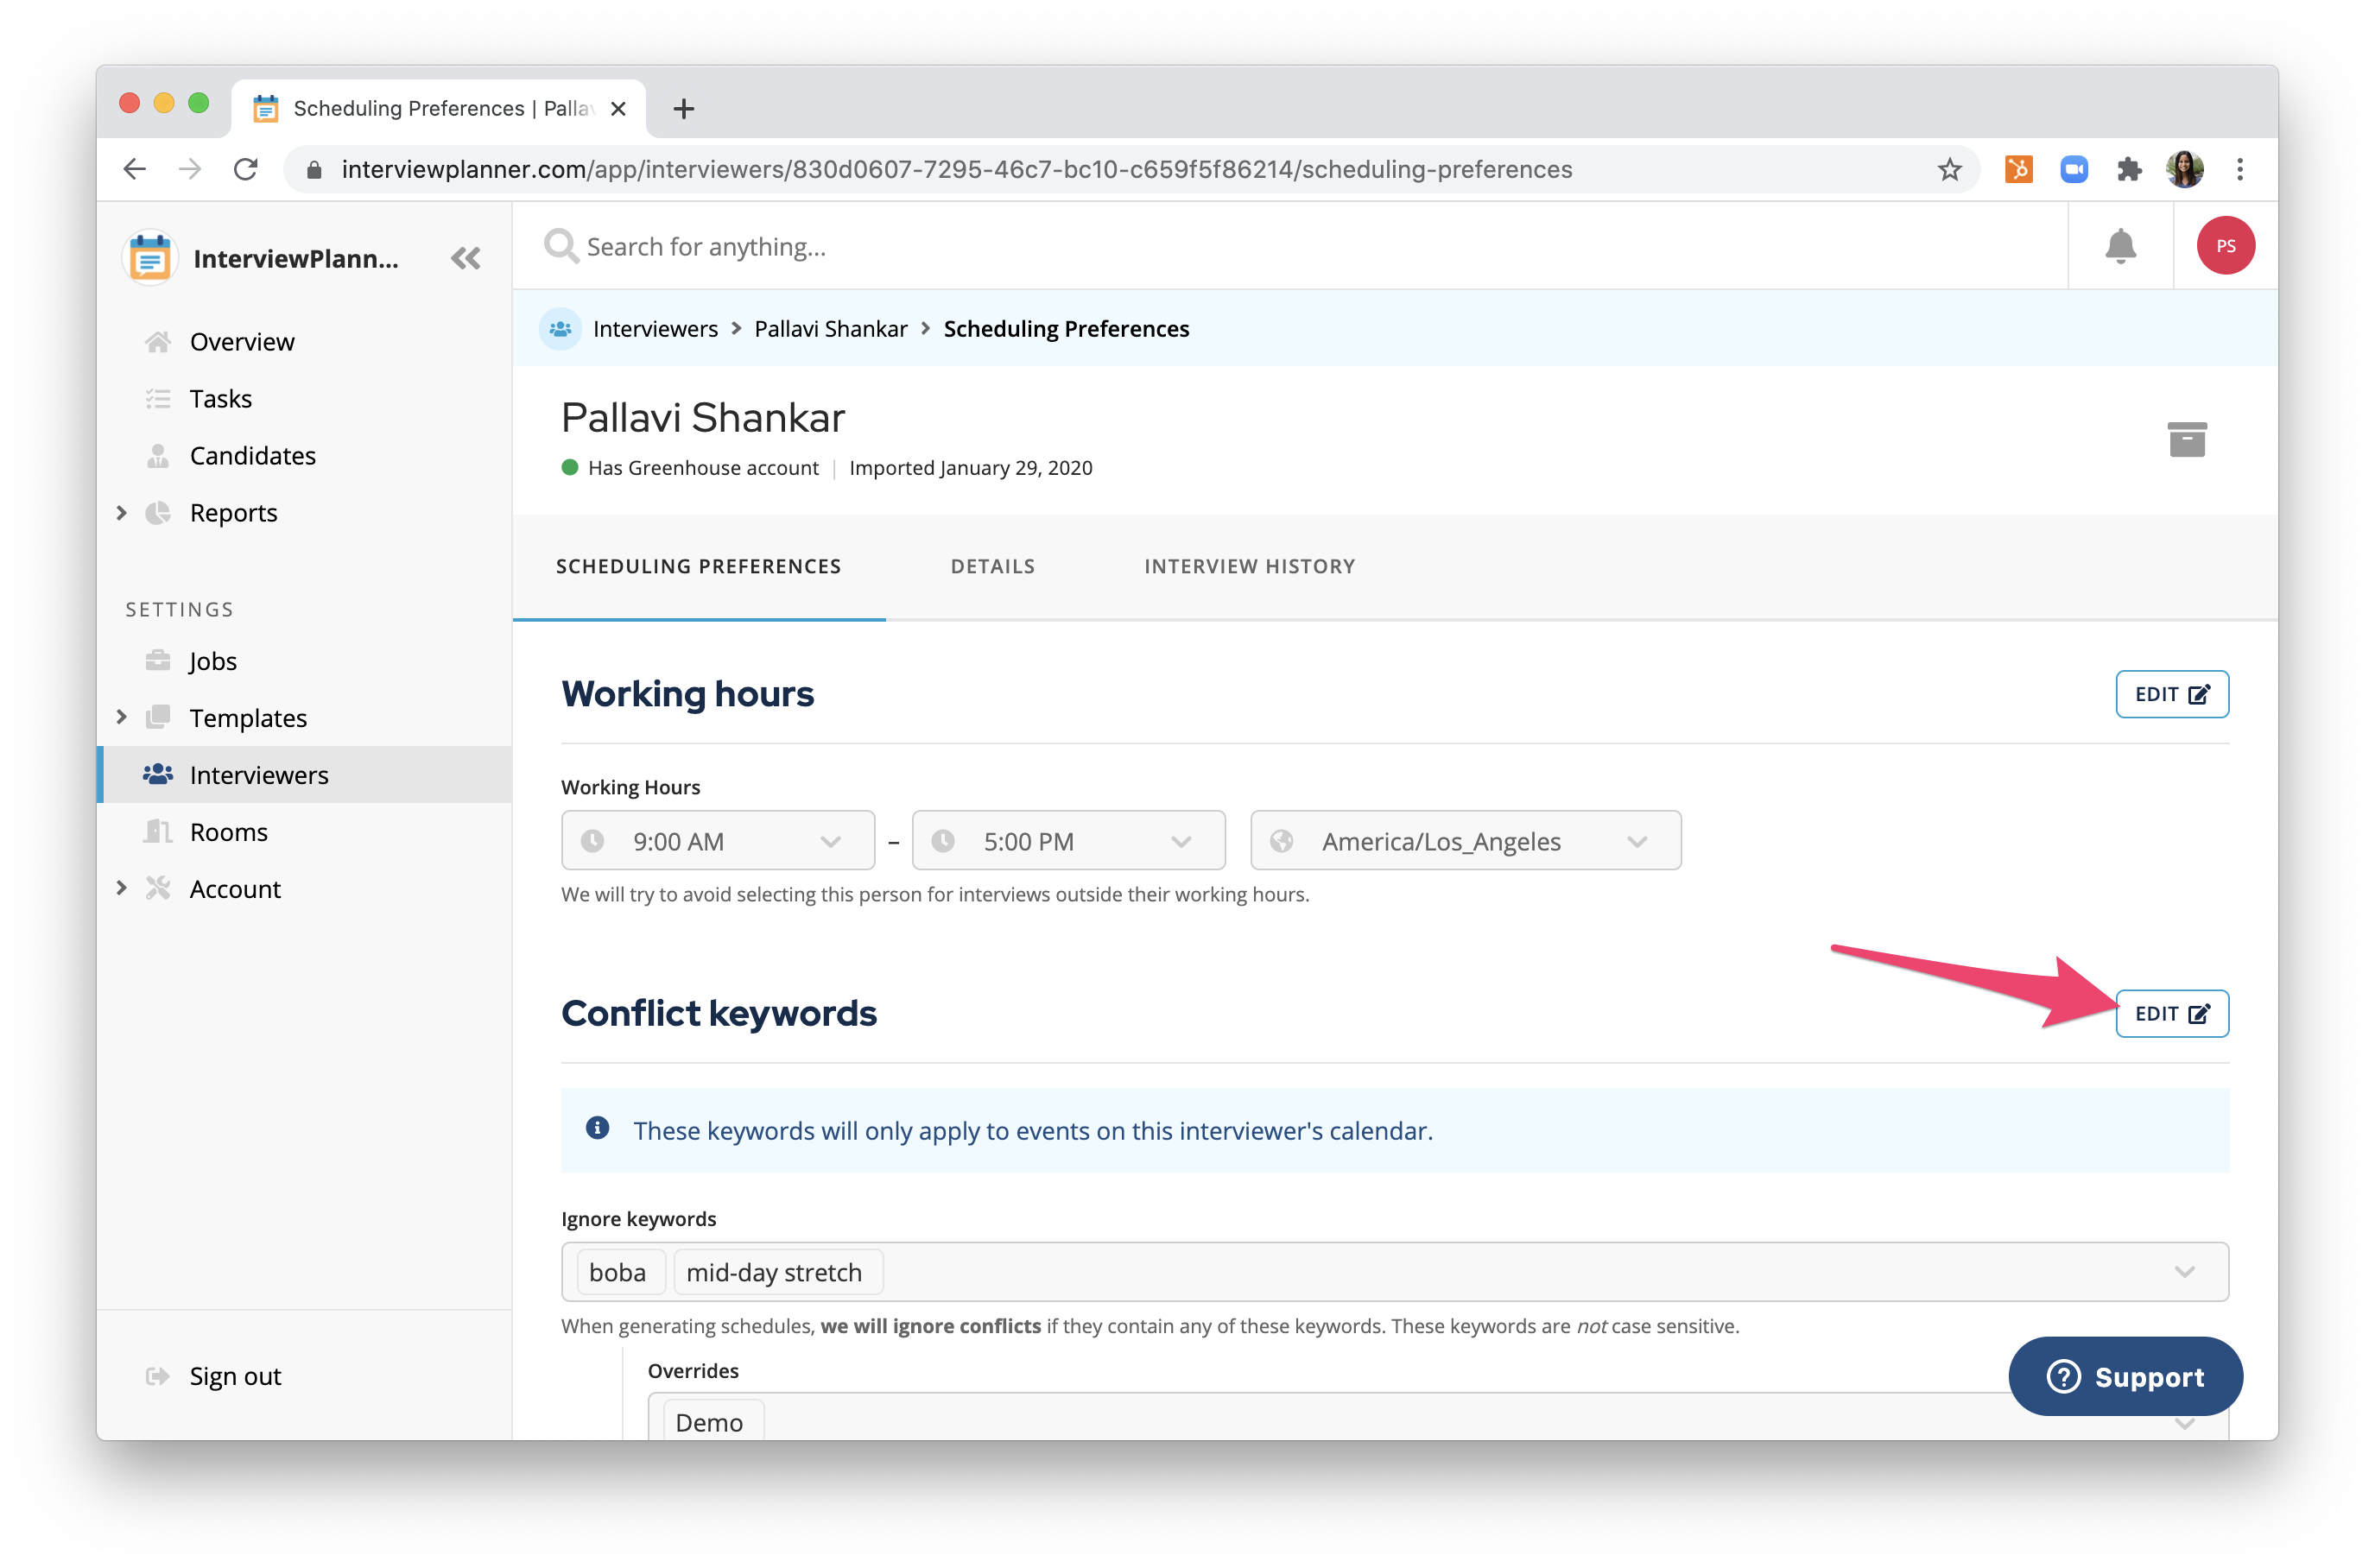
Task: Edit the Working hours section
Action: click(2171, 694)
